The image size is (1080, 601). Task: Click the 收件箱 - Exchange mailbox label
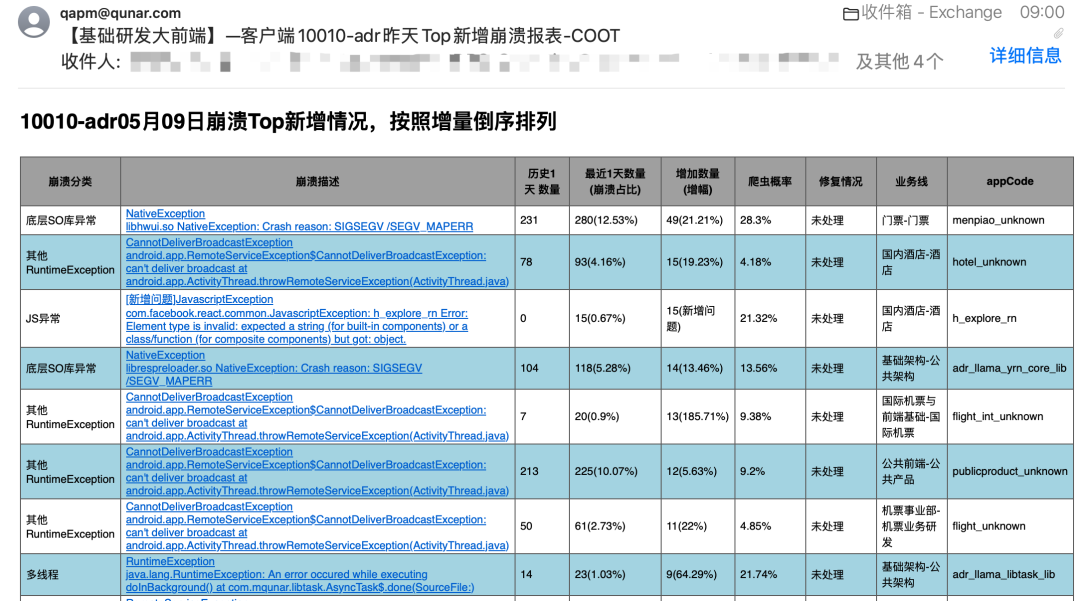[932, 12]
